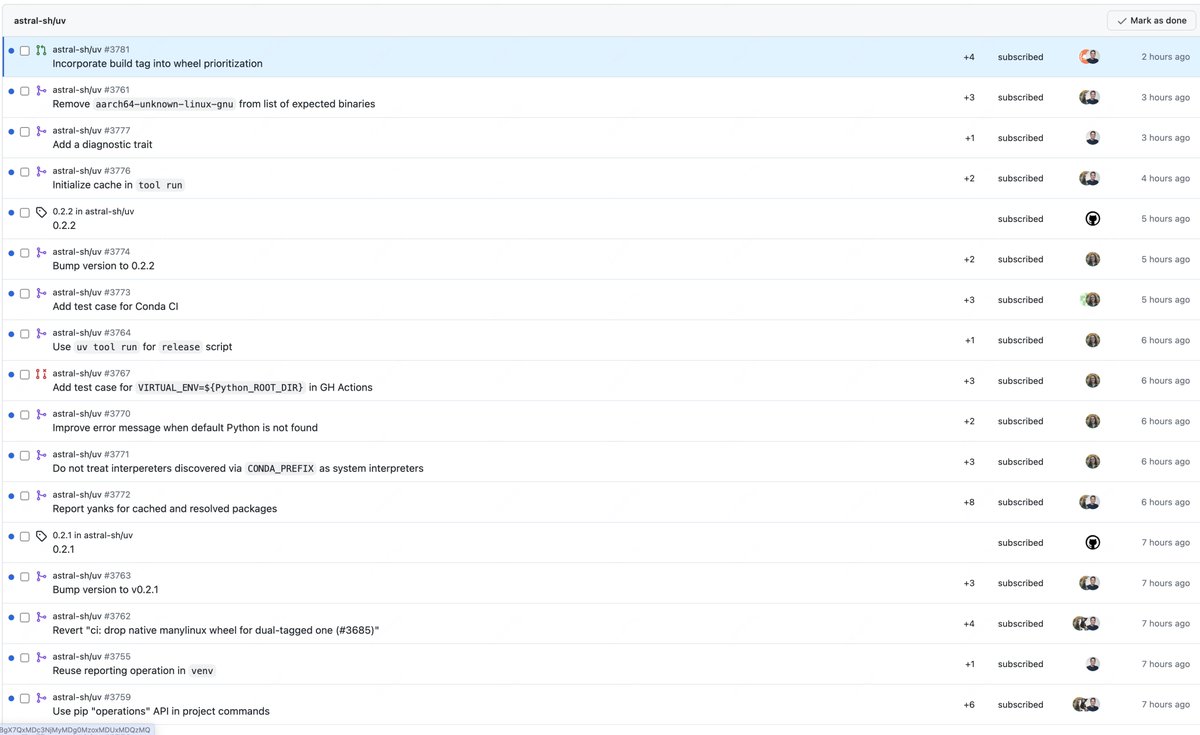Image resolution: width=1200 pixels, height=735 pixels.
Task: Click merged icon for #3772 Report yanks
Action: (41, 495)
